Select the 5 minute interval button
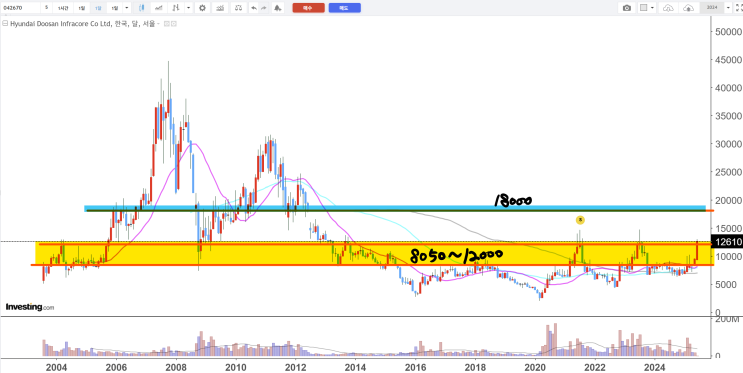This screenshot has width=743, height=373. 46,8
